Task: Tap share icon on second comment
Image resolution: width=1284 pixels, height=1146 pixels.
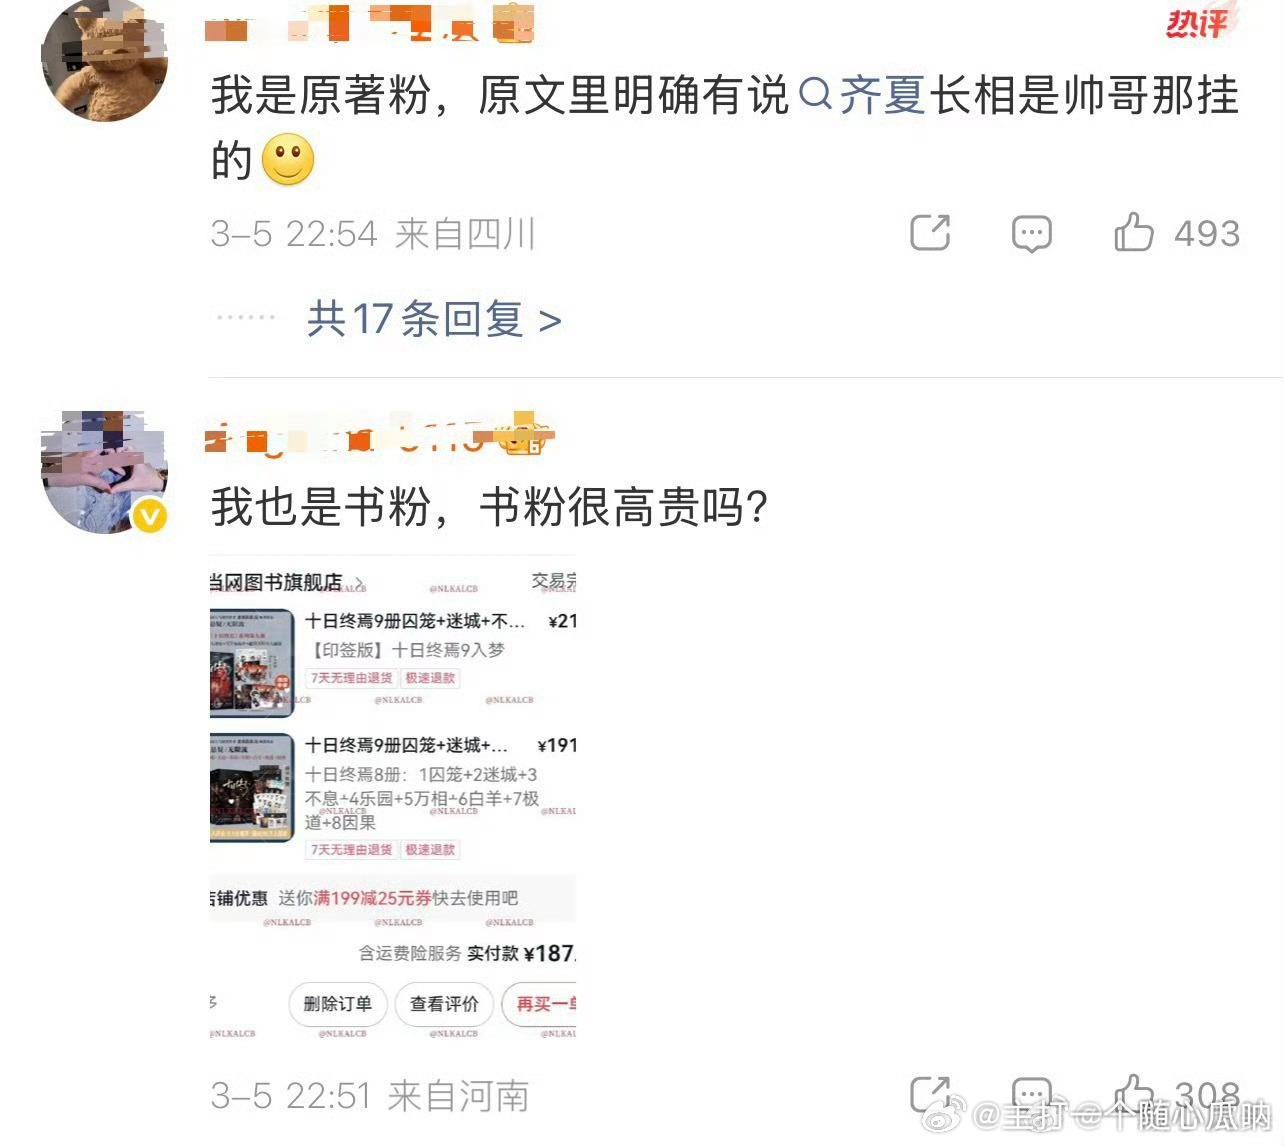Action: 930,1095
